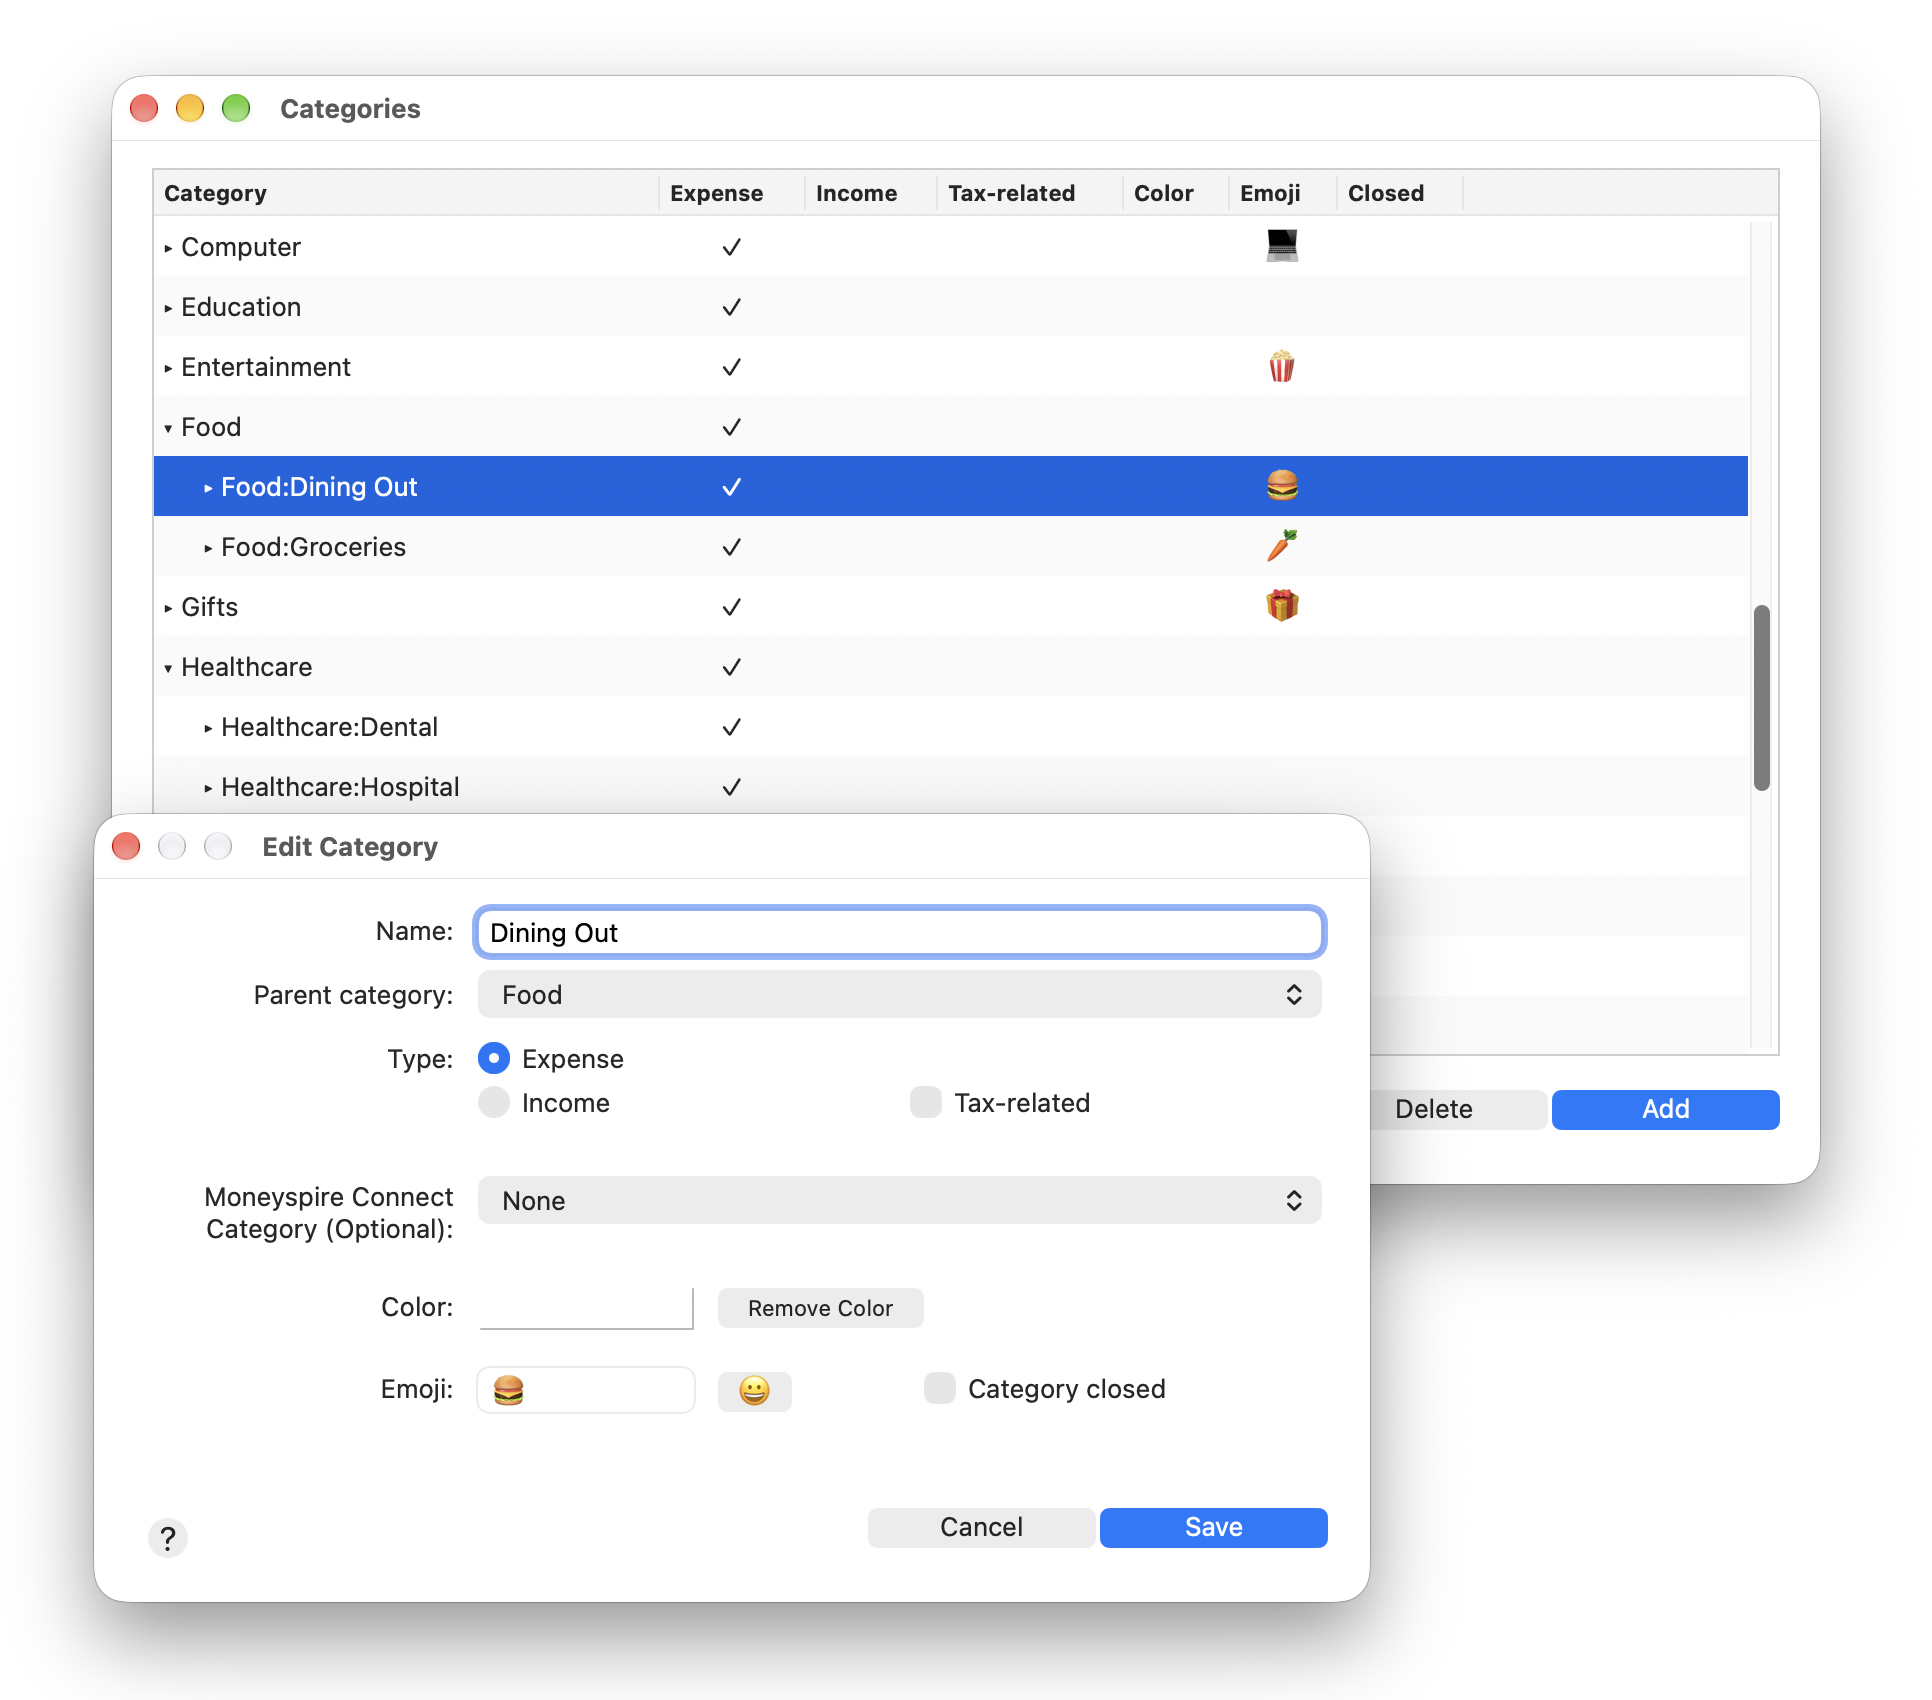
Task: Click the Emoji text field
Action: click(x=586, y=1390)
